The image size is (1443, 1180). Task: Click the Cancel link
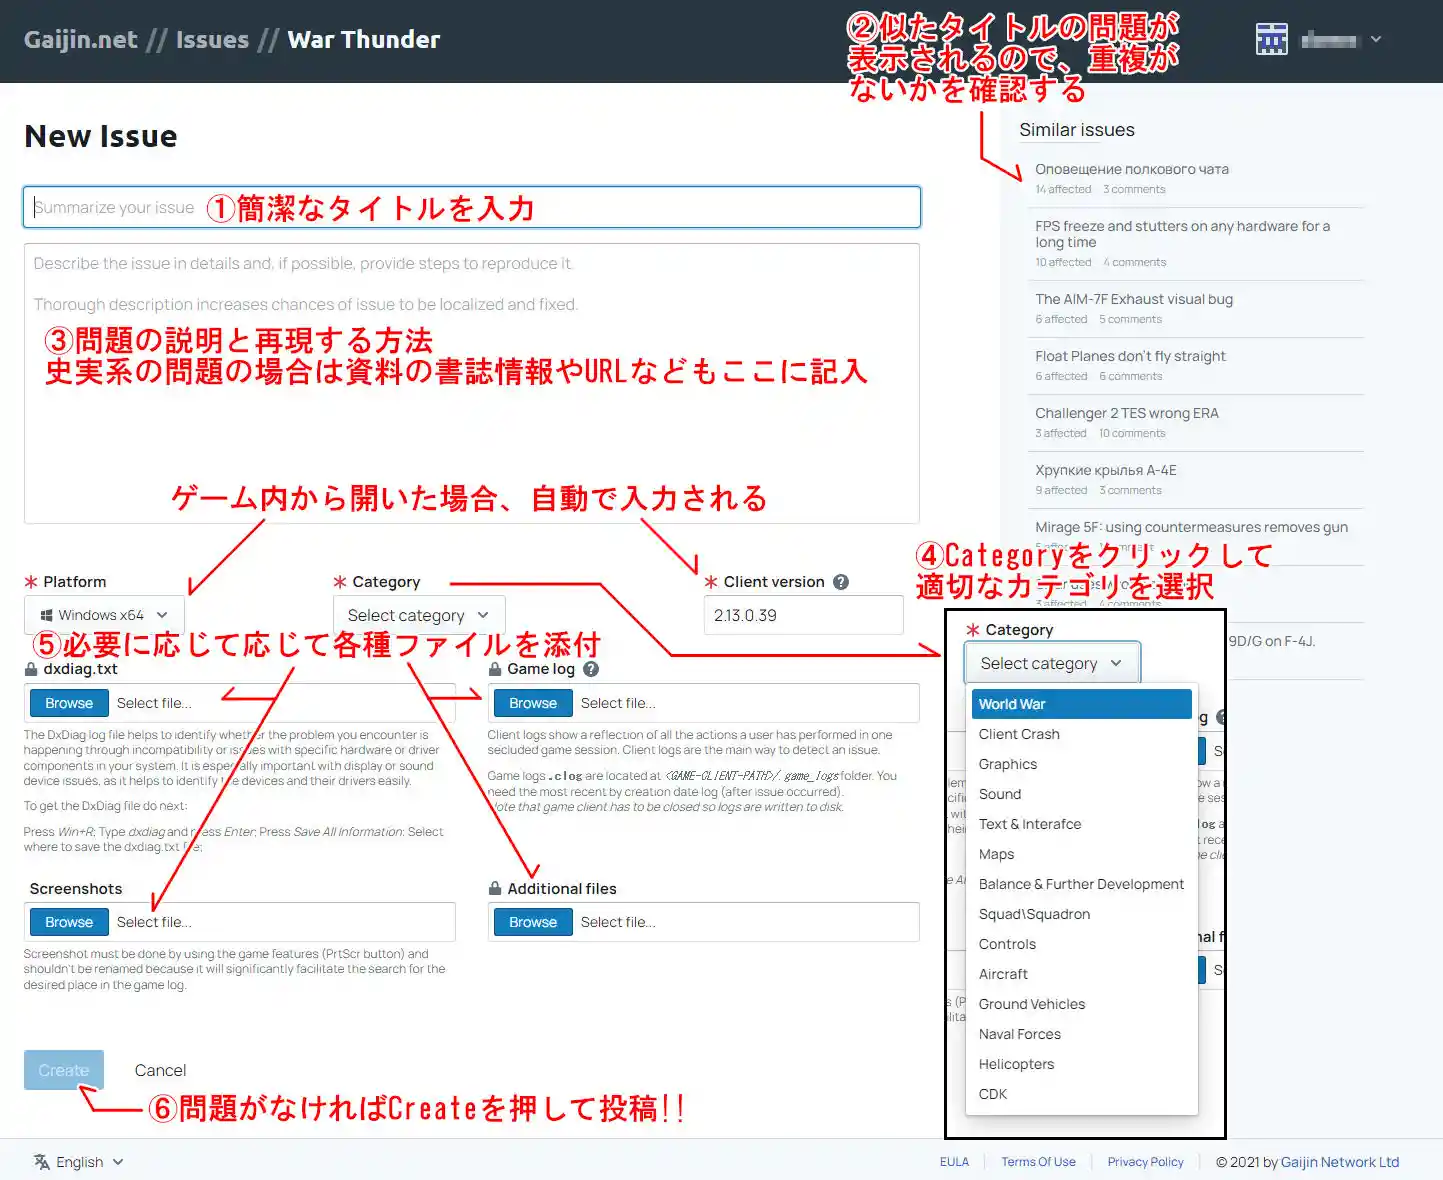click(x=160, y=1070)
